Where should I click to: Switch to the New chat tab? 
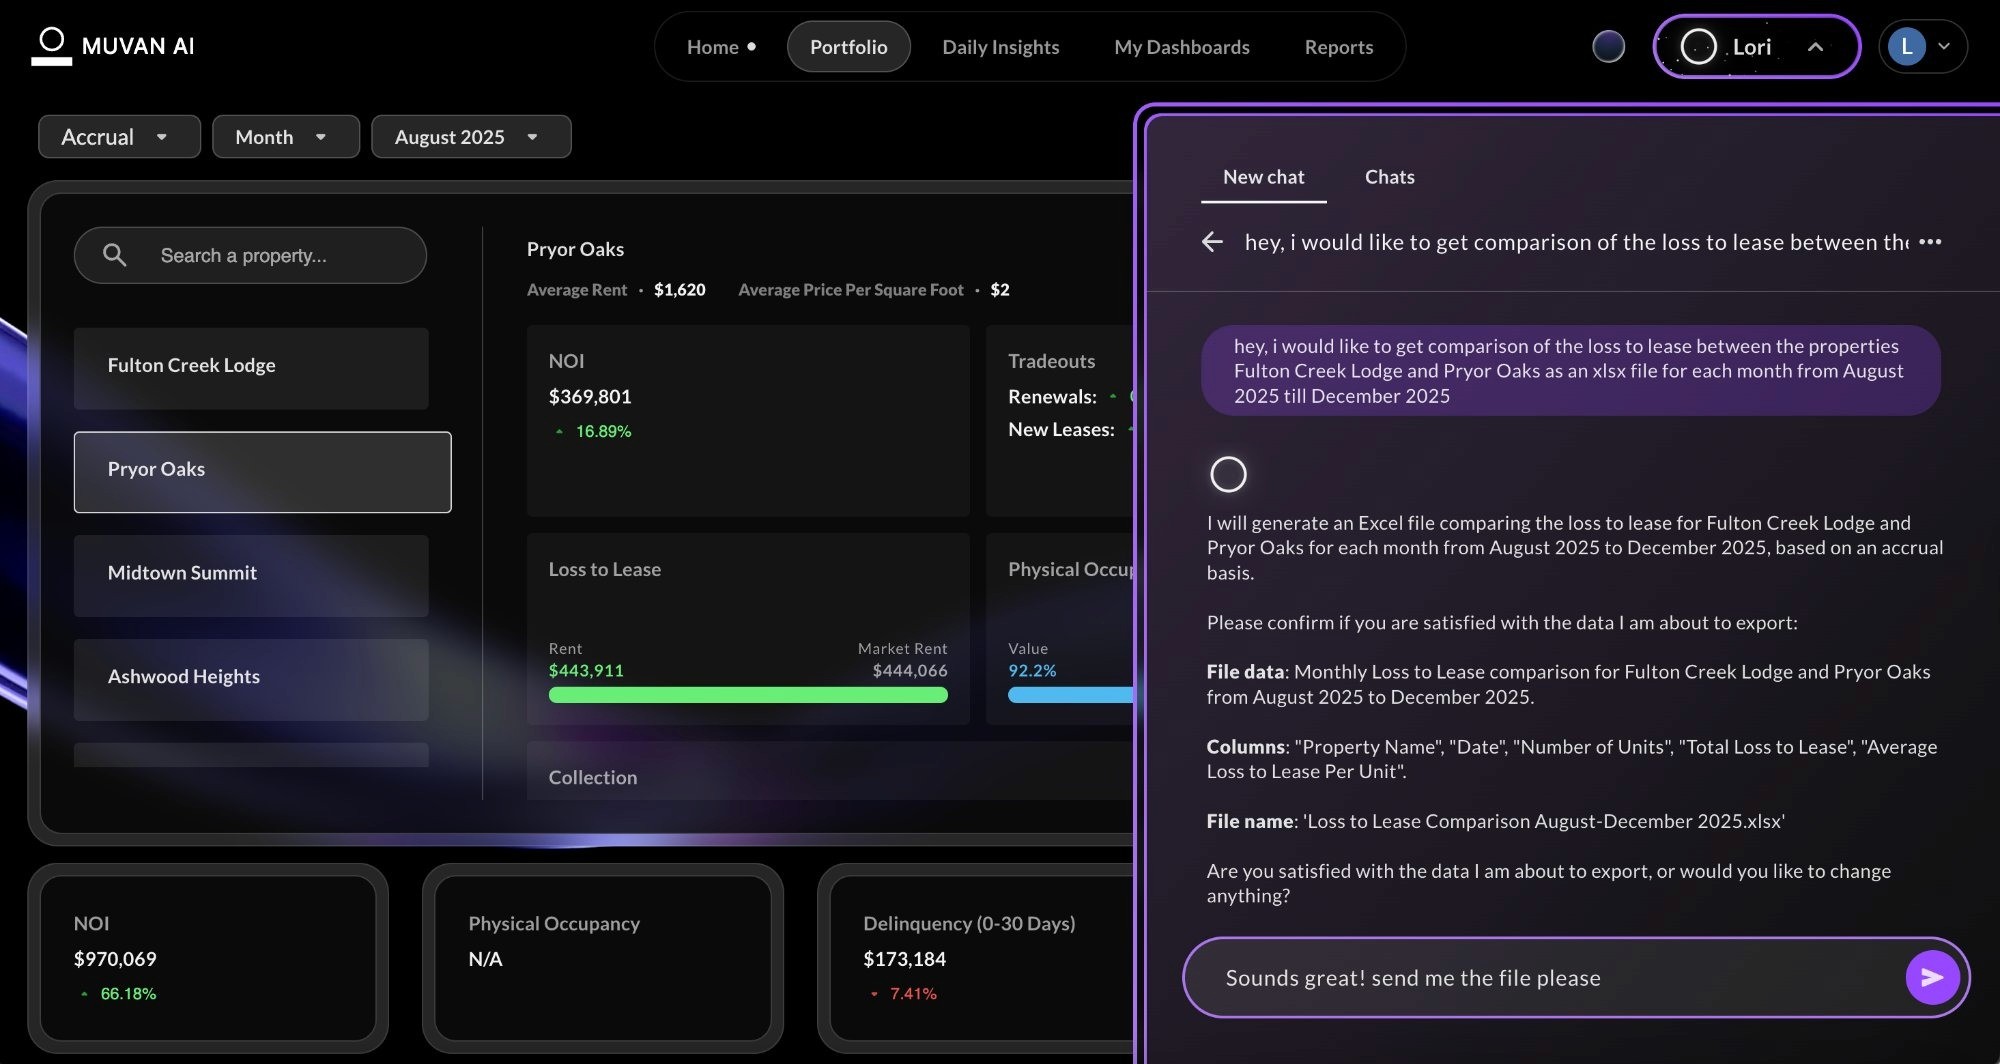[1263, 177]
